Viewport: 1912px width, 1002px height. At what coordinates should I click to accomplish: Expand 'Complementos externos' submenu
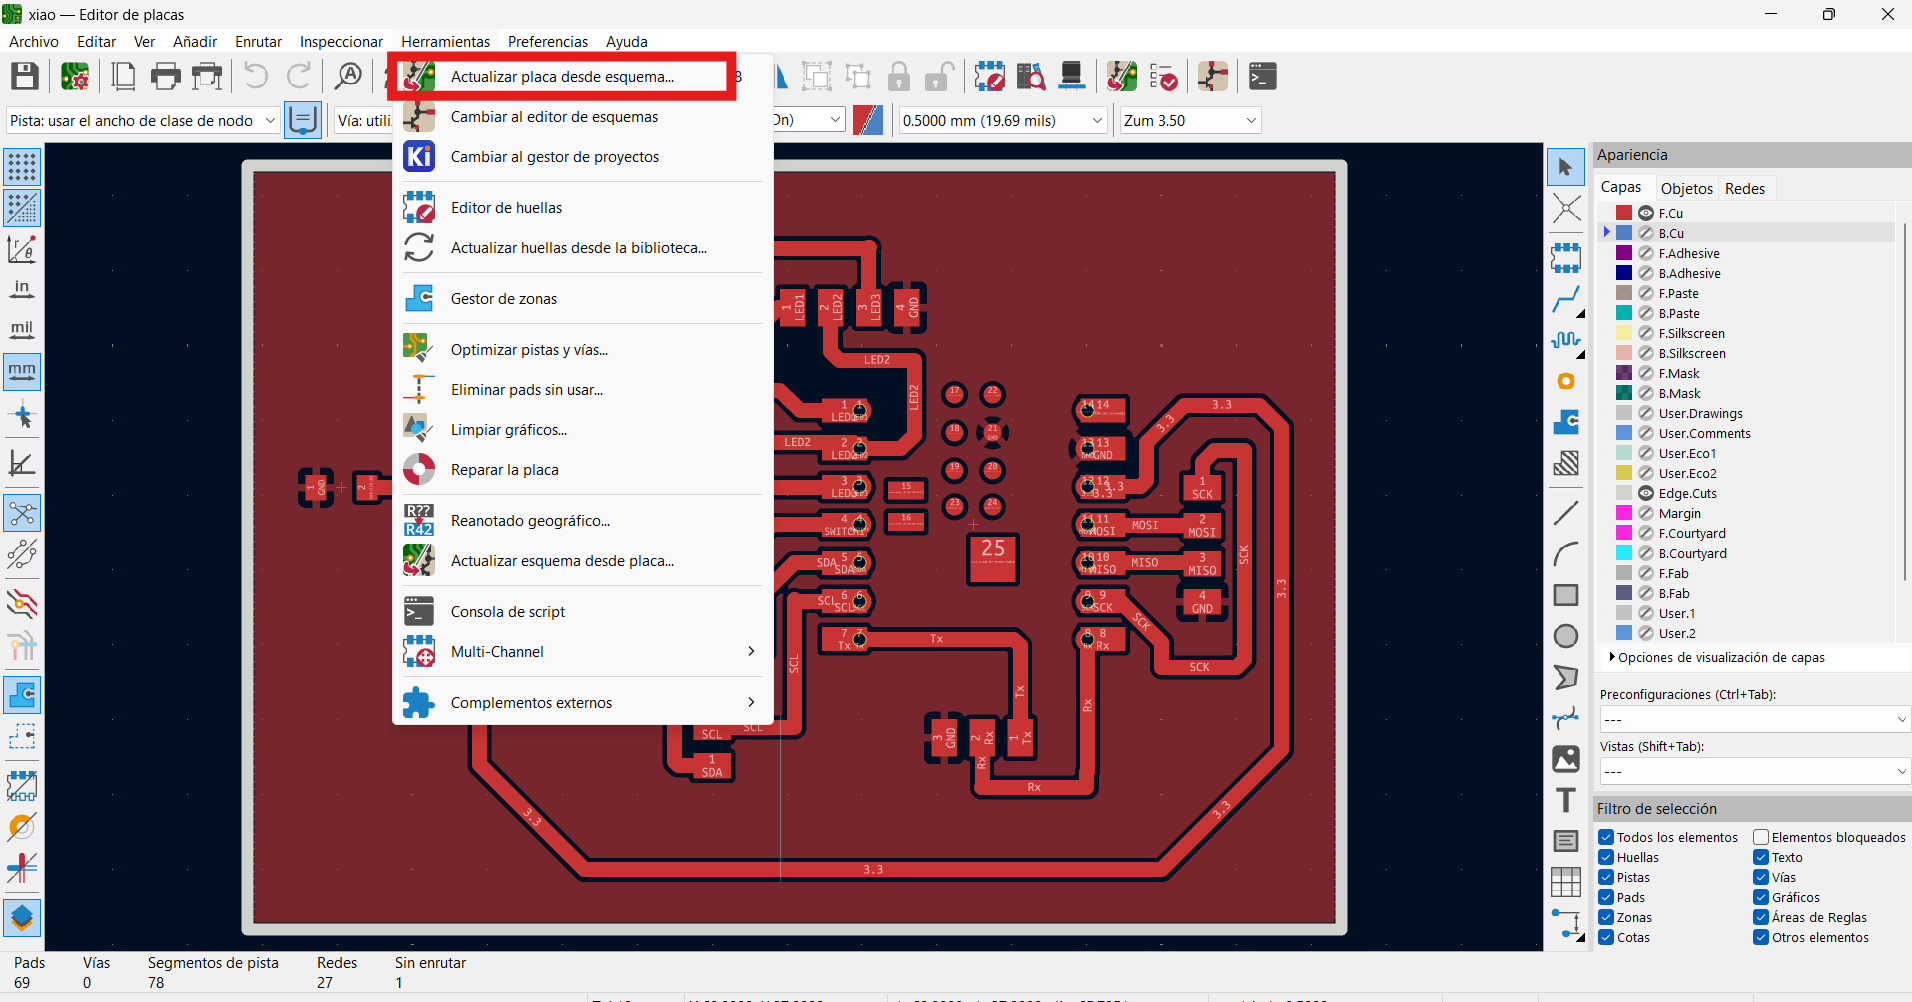click(582, 702)
